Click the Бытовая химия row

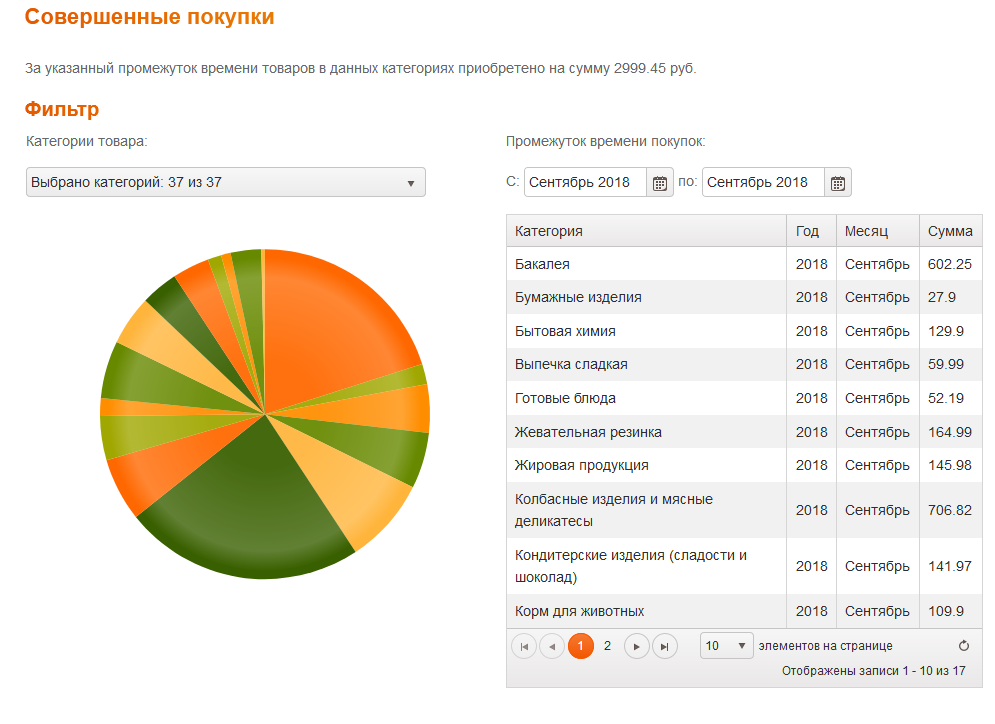[x=744, y=331]
